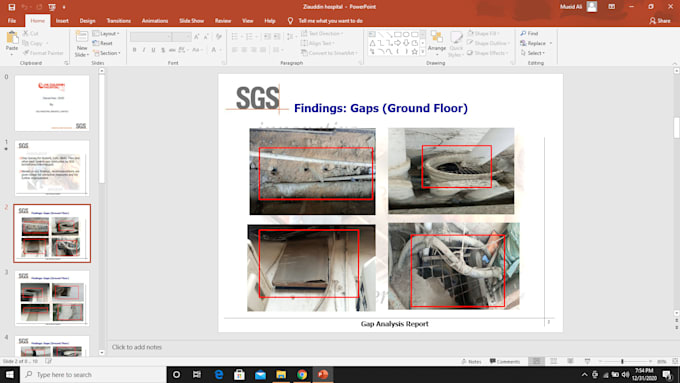Select the oval shape in the shapes gallery
The image size is (680, 383).
coord(406,34)
